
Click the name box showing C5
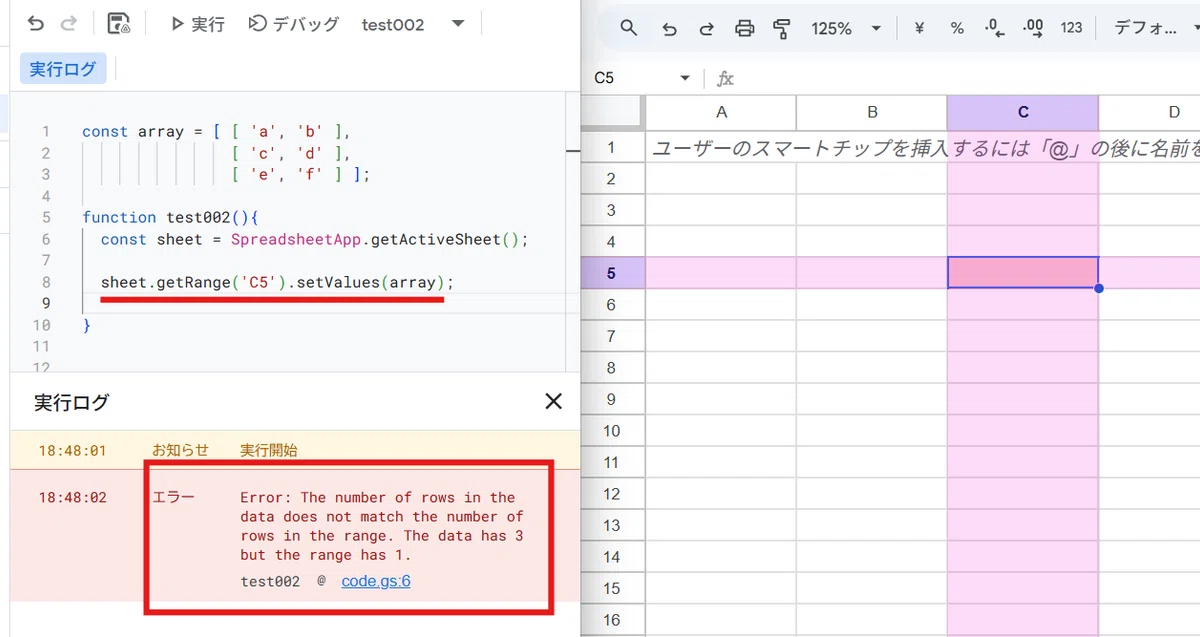pyautogui.click(x=628, y=78)
